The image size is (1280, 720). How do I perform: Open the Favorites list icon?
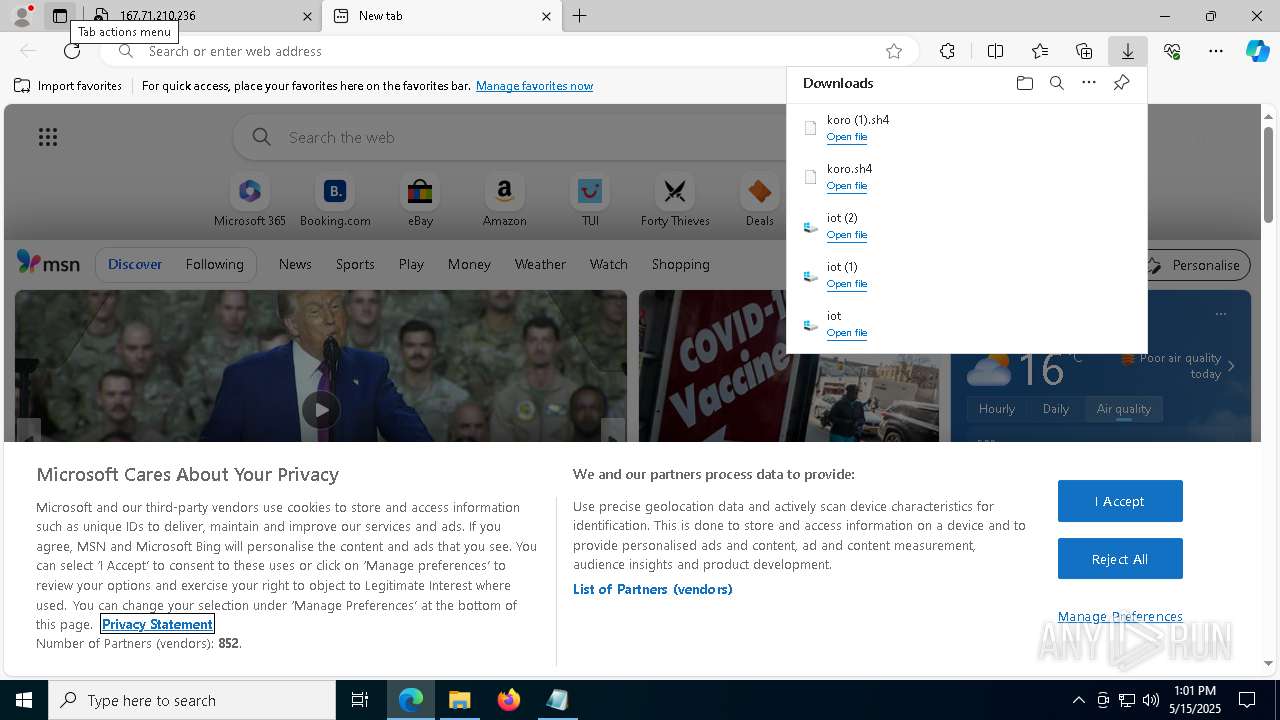click(x=1040, y=51)
